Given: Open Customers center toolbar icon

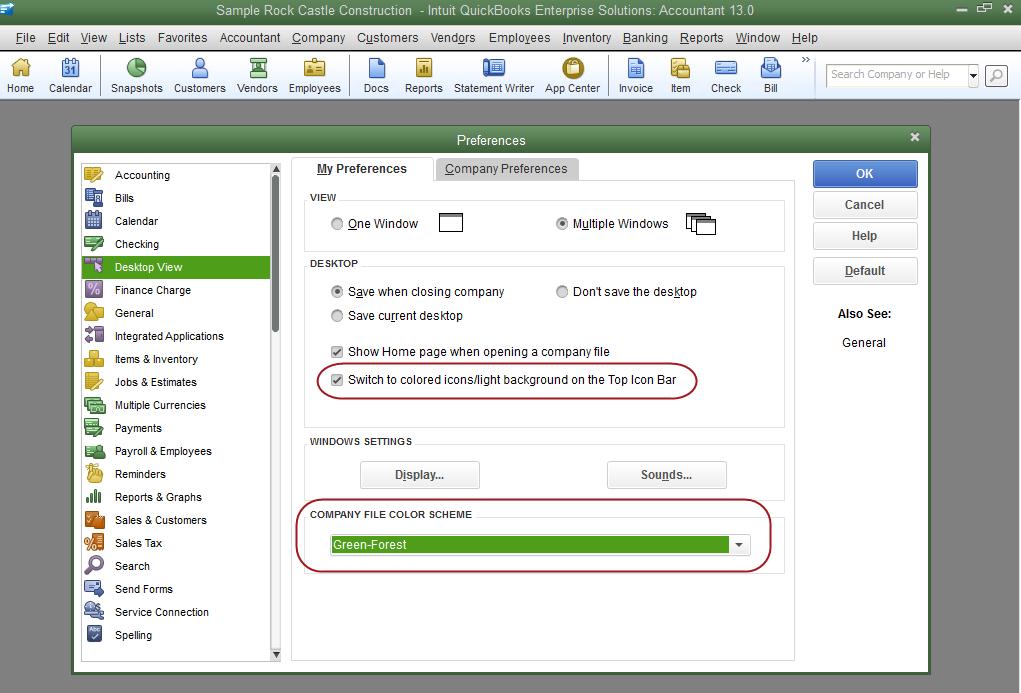Looking at the screenshot, I should coord(200,75).
